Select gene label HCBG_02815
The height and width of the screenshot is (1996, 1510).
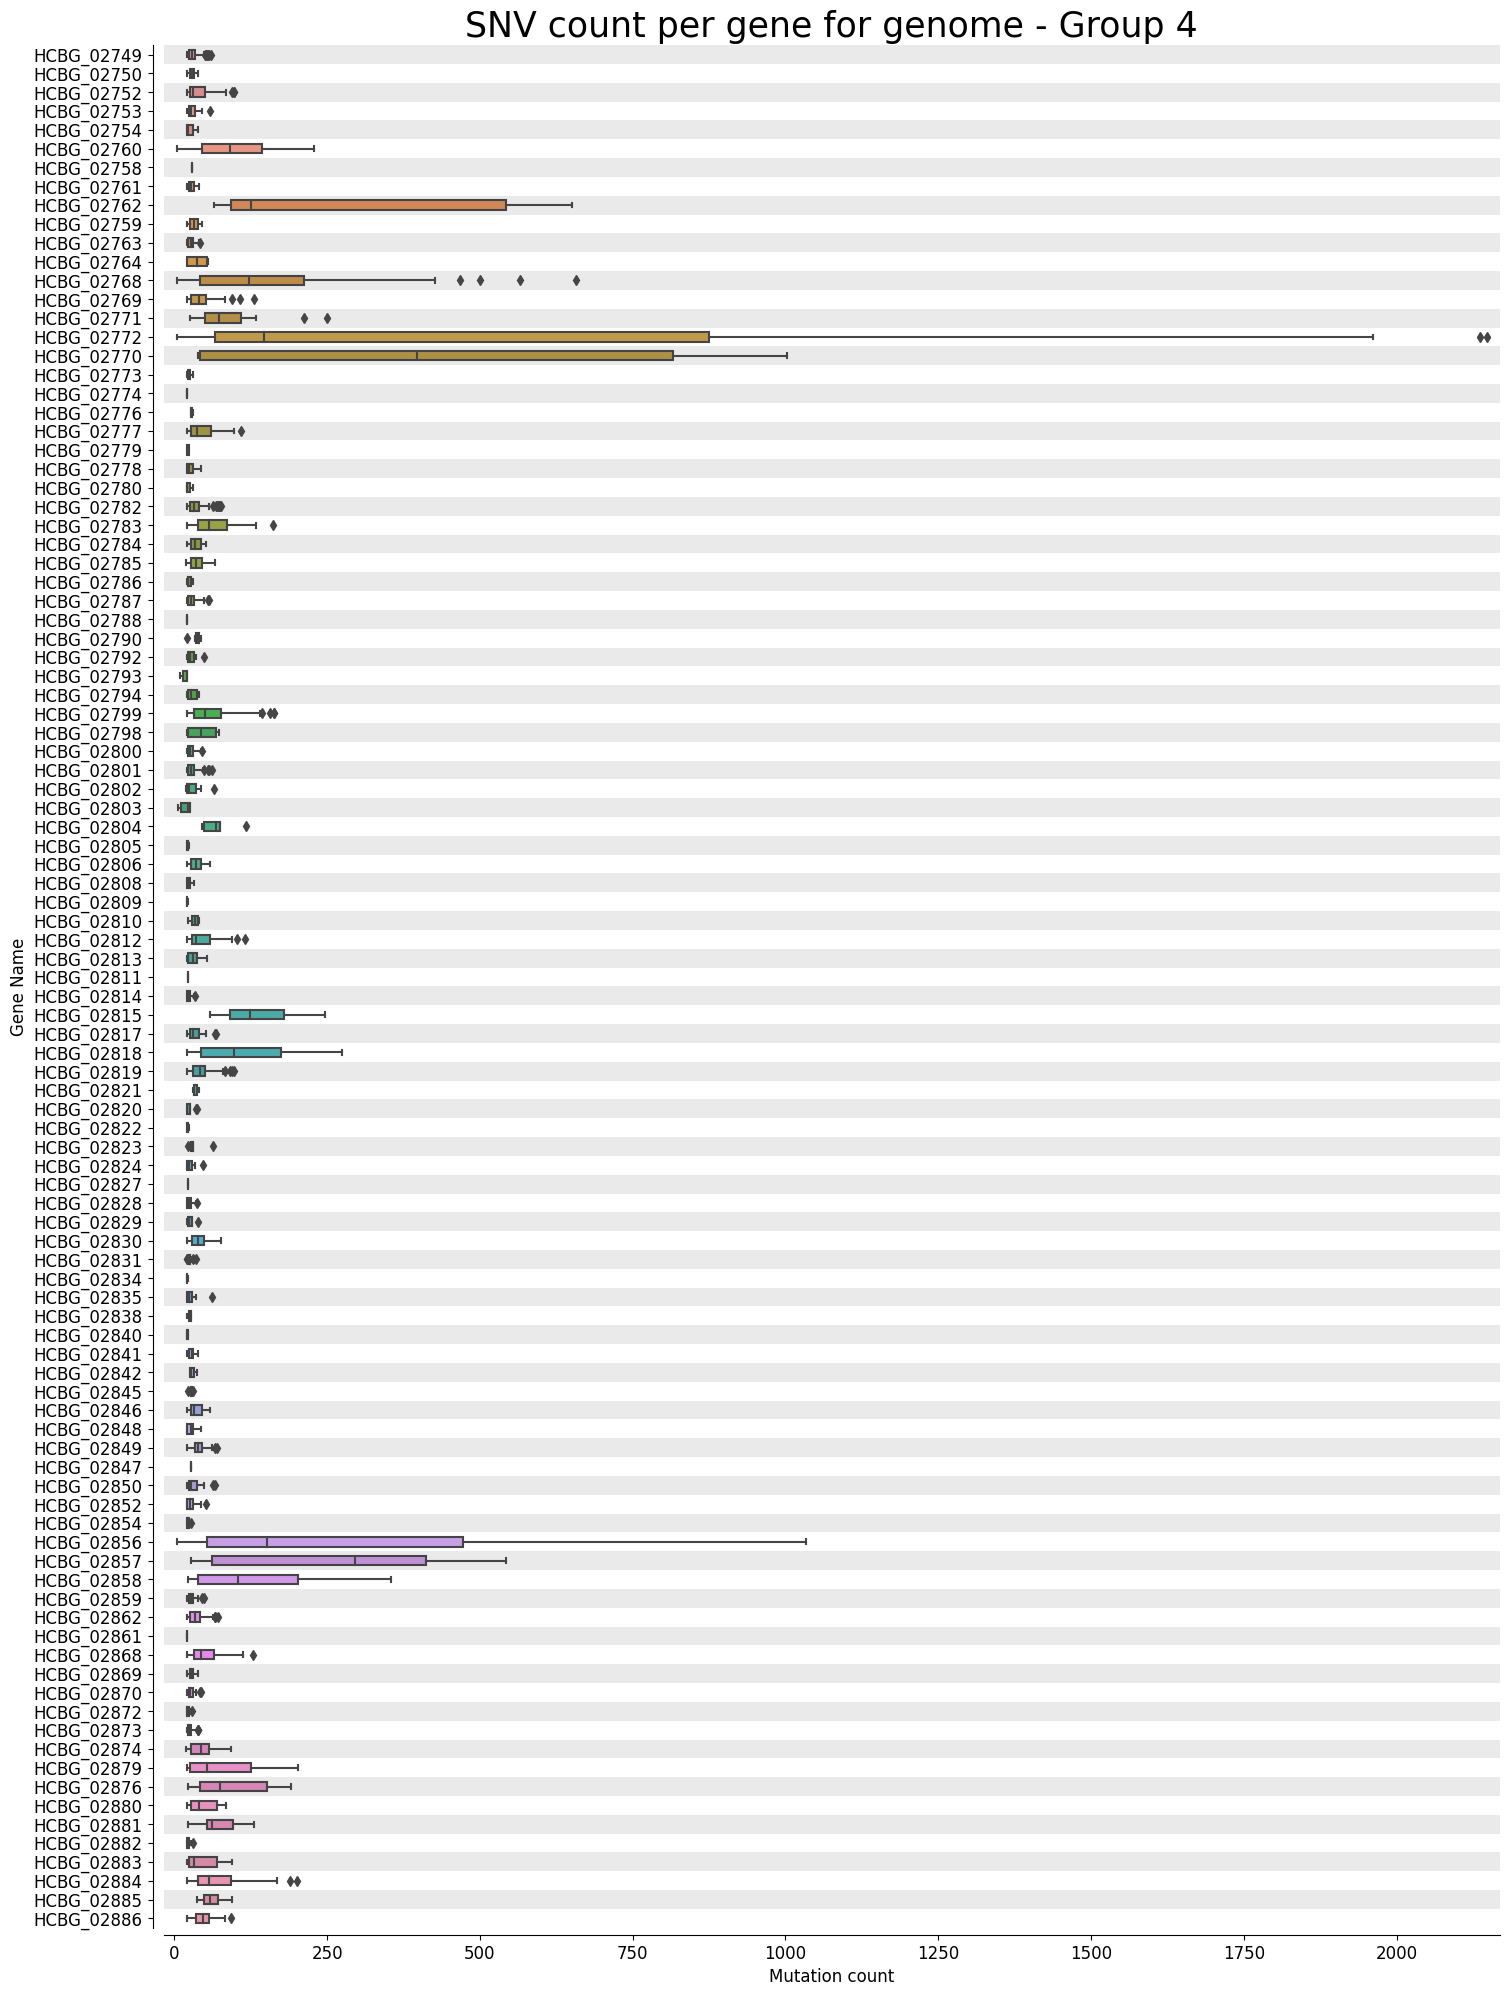click(80, 1015)
